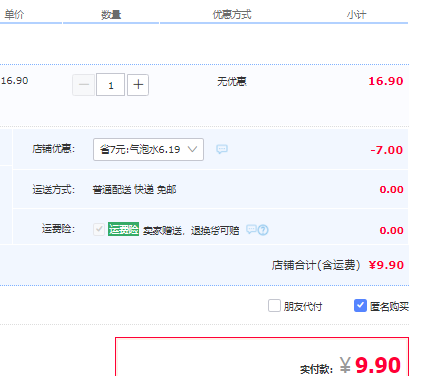Click the 店铺优惠: label
Image resolution: width=421 pixels, height=376 pixels.
[x=54, y=149]
